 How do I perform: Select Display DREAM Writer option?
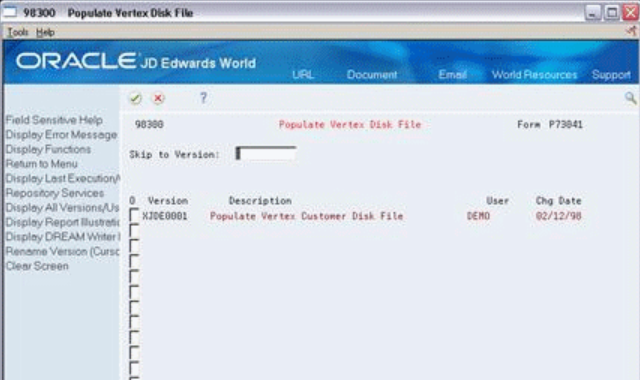[x=63, y=237]
